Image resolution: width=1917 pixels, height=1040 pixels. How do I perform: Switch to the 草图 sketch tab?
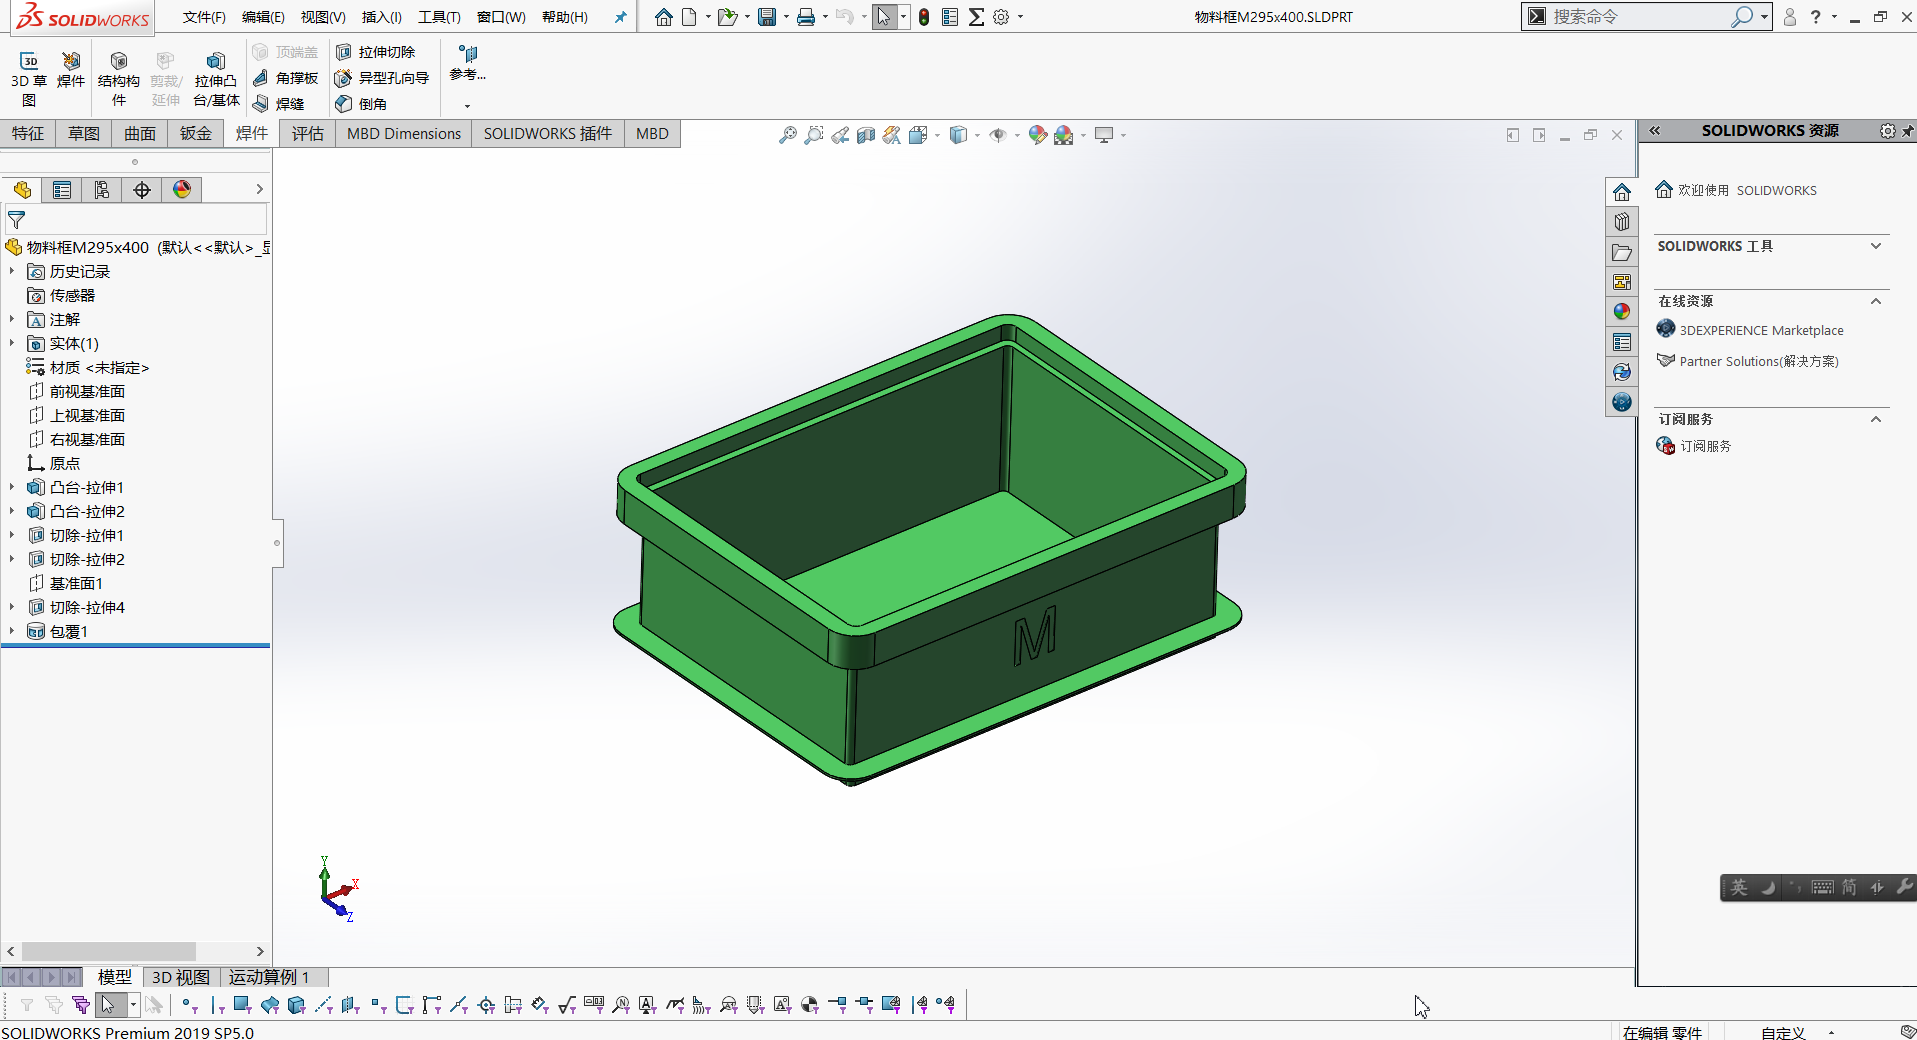pyautogui.click(x=84, y=134)
